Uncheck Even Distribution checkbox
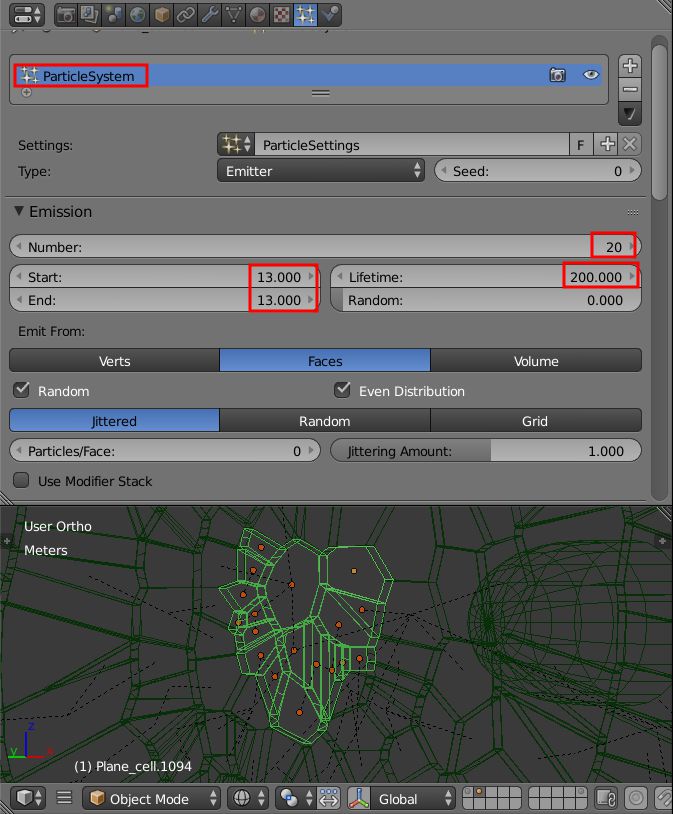The height and width of the screenshot is (814, 673). (342, 390)
